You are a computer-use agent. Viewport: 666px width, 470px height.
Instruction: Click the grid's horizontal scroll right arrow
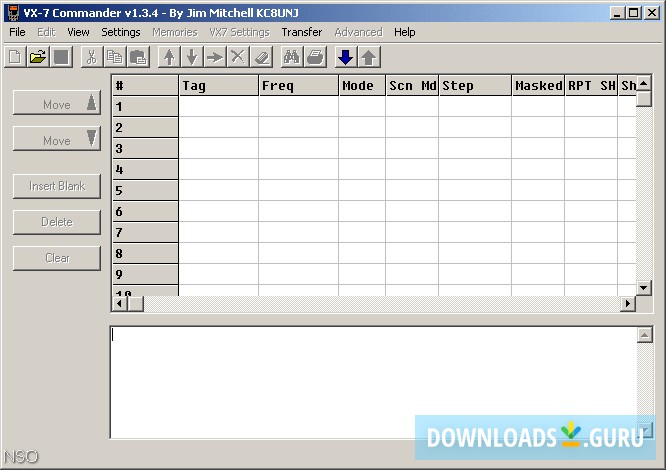point(628,304)
